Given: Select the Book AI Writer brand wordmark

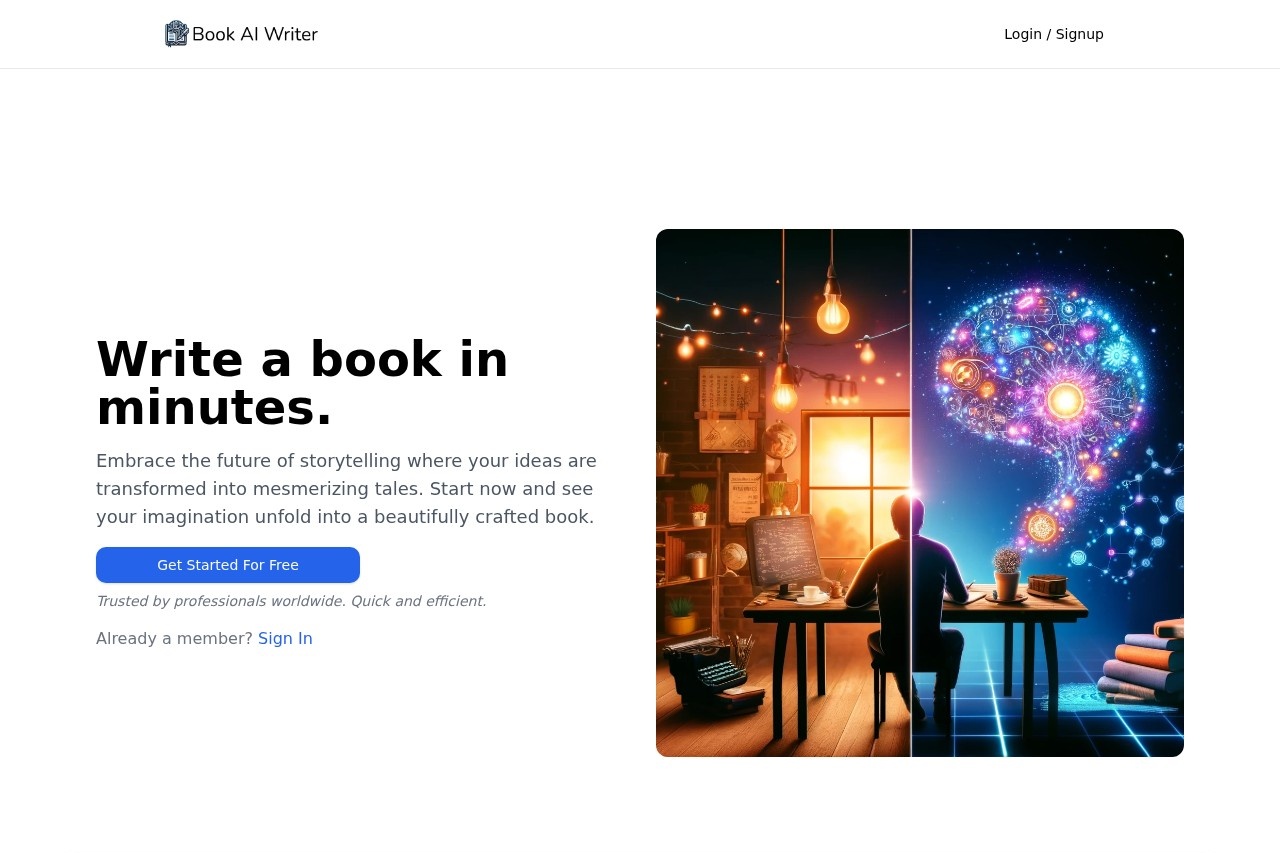Looking at the screenshot, I should (x=255, y=34).
